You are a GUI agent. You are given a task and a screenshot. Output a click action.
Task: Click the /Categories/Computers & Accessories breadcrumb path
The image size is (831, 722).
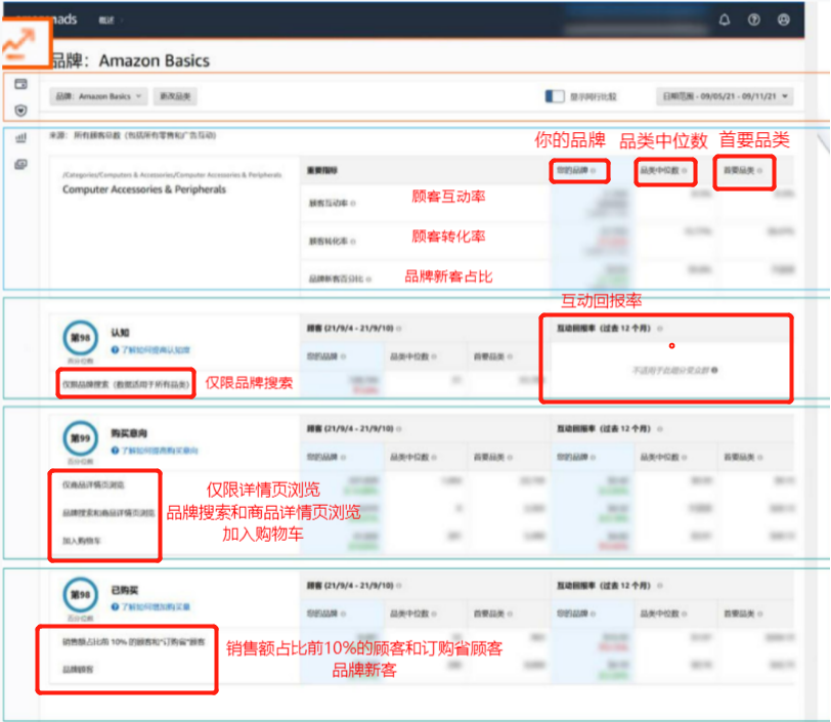(x=172, y=174)
